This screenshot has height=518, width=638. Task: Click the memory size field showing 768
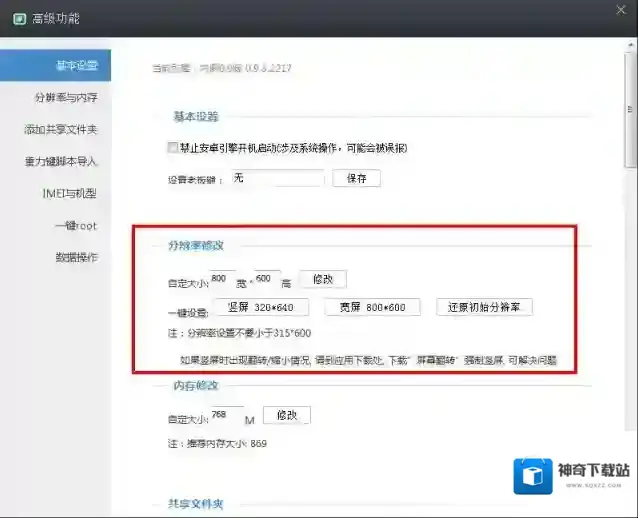coord(226,415)
